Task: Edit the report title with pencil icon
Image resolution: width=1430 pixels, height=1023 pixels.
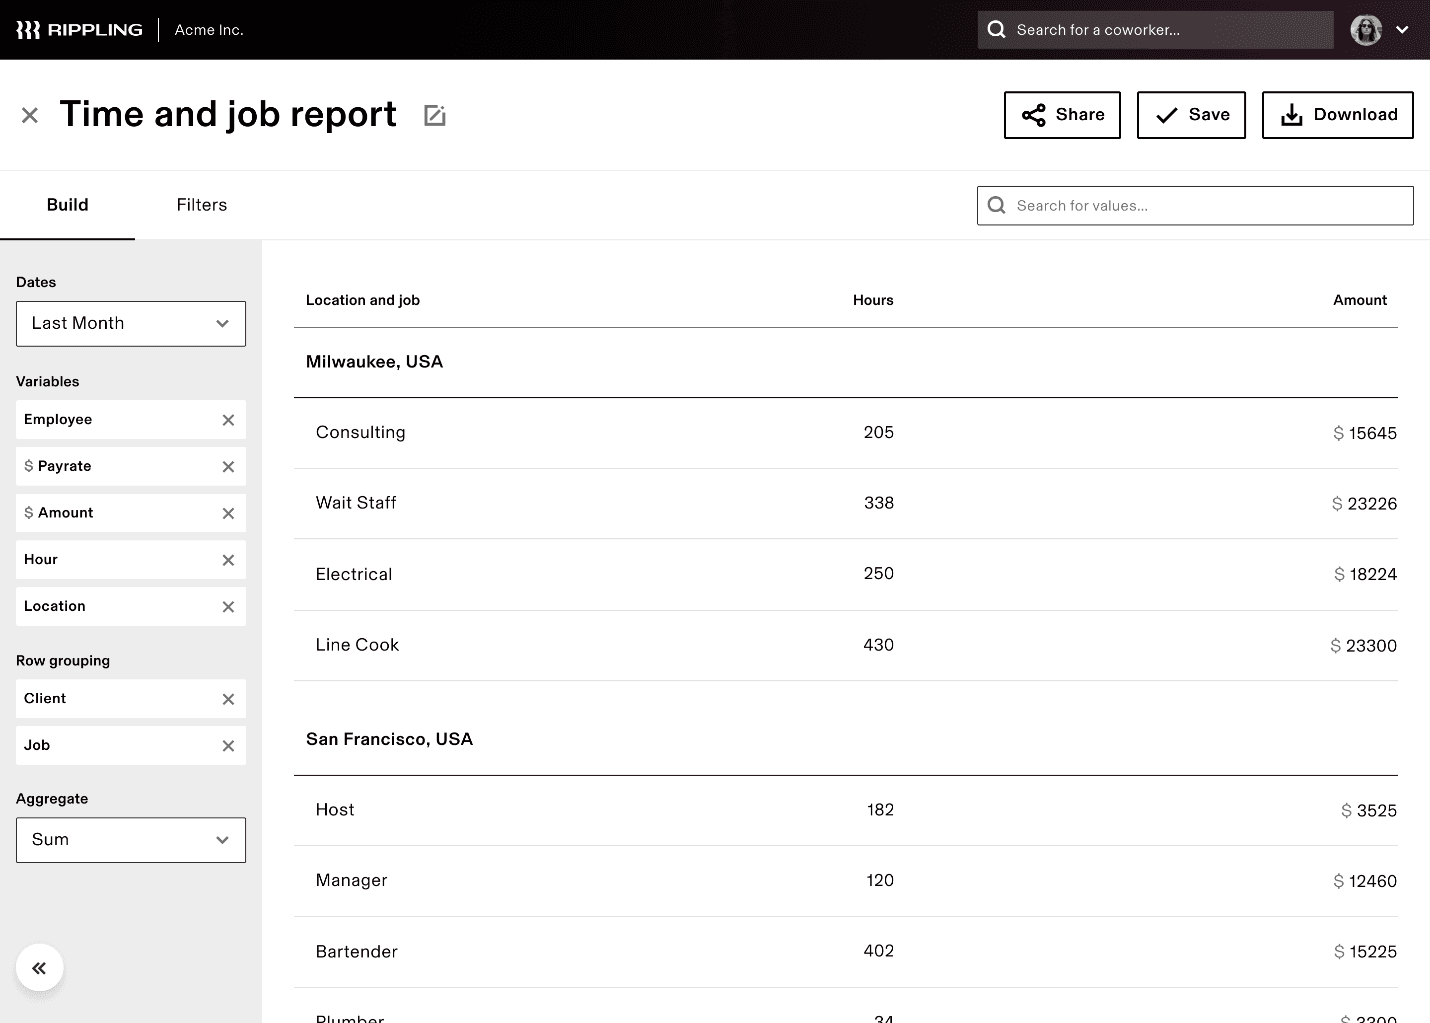Action: pos(434,116)
